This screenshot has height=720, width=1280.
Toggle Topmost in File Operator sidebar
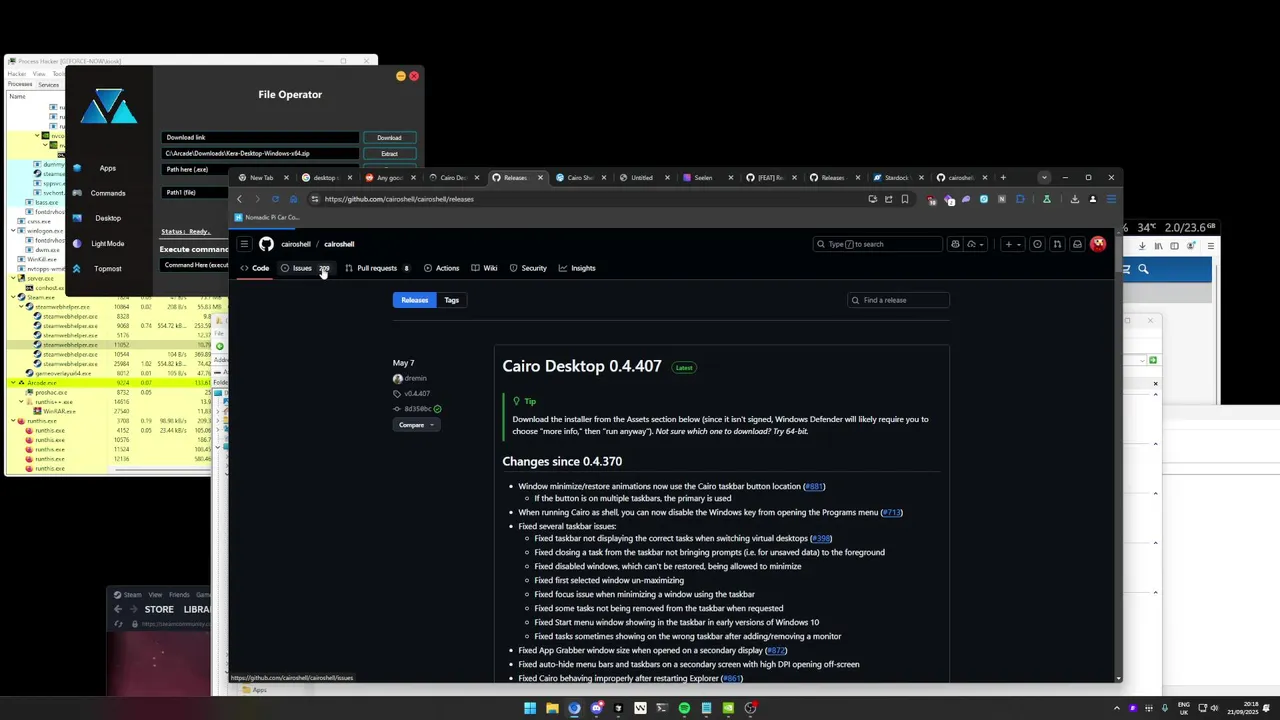click(108, 268)
